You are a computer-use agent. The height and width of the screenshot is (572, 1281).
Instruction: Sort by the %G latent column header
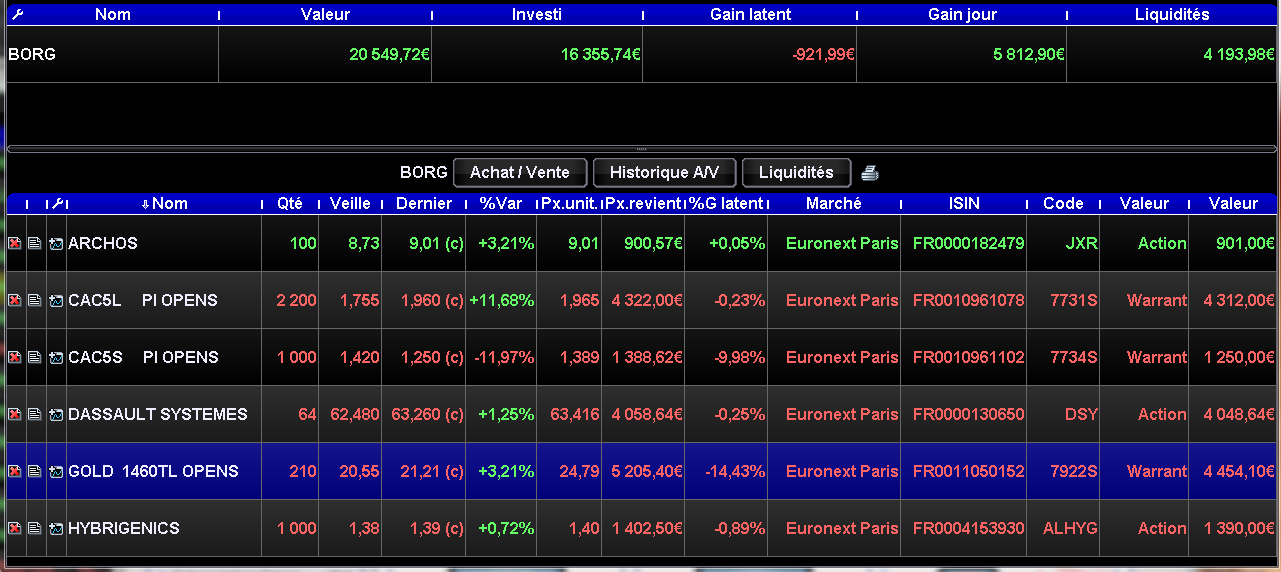coord(726,203)
